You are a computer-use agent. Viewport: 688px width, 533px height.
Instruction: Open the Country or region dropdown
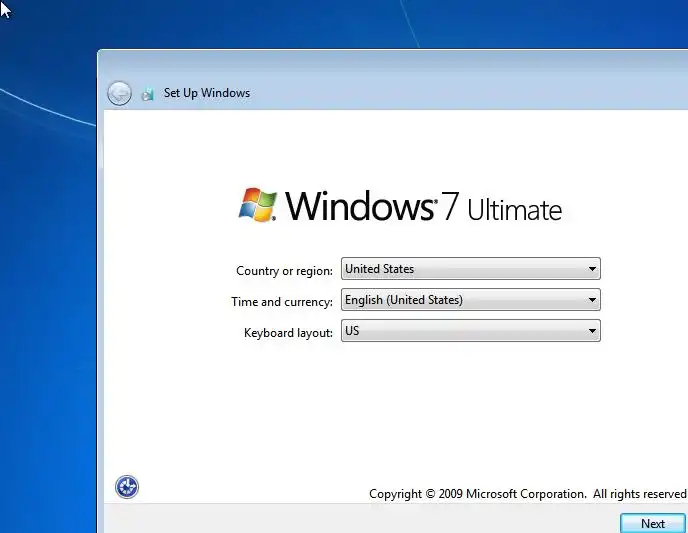(x=471, y=268)
